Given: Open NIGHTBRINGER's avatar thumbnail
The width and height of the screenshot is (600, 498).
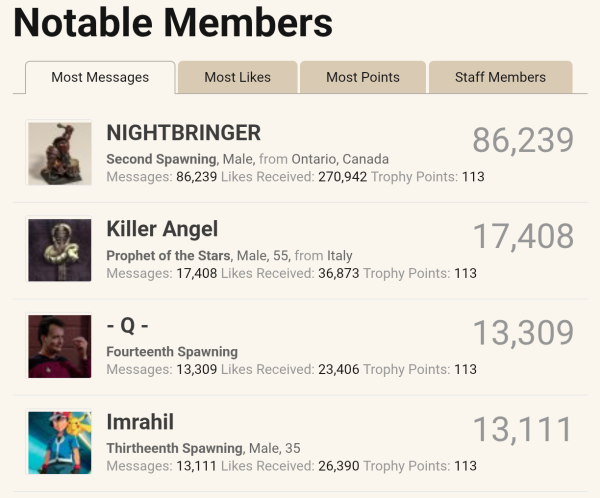Looking at the screenshot, I should pyautogui.click(x=60, y=153).
